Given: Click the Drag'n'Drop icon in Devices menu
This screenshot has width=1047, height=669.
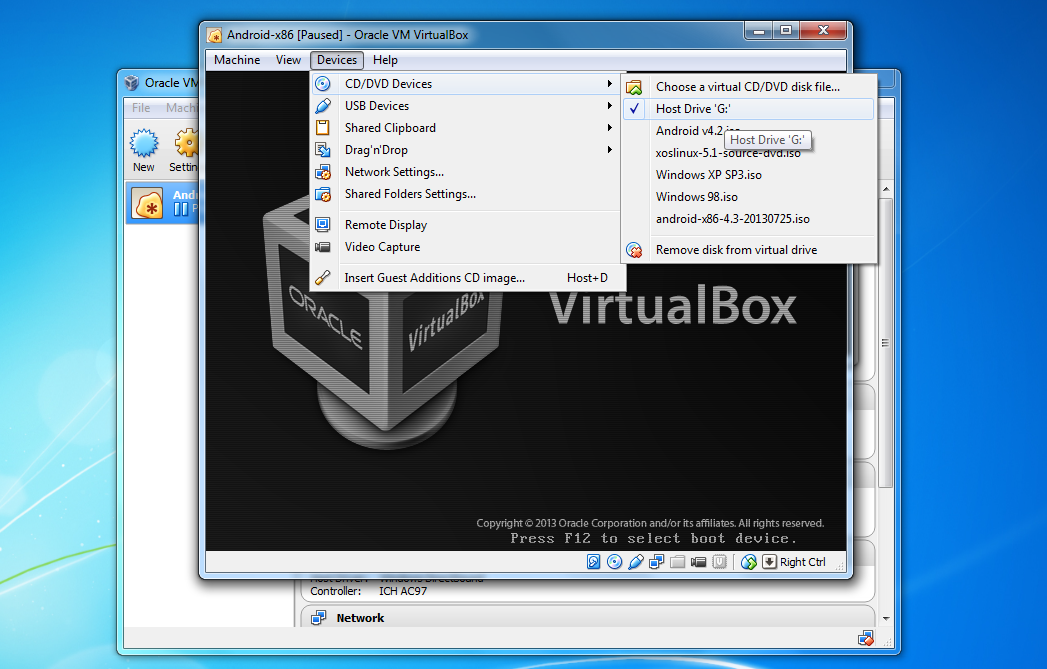Looking at the screenshot, I should tap(323, 150).
